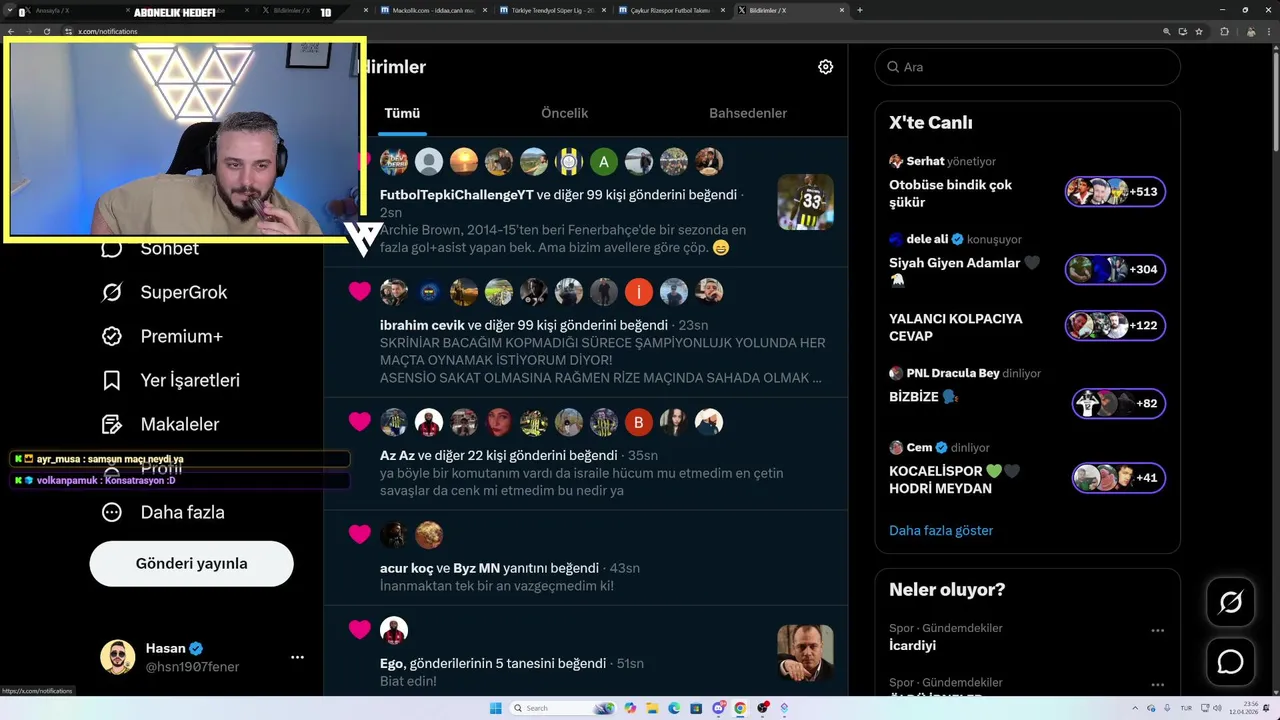Click heart icon on Ego notification
This screenshot has height=720, width=1280.
tap(360, 630)
